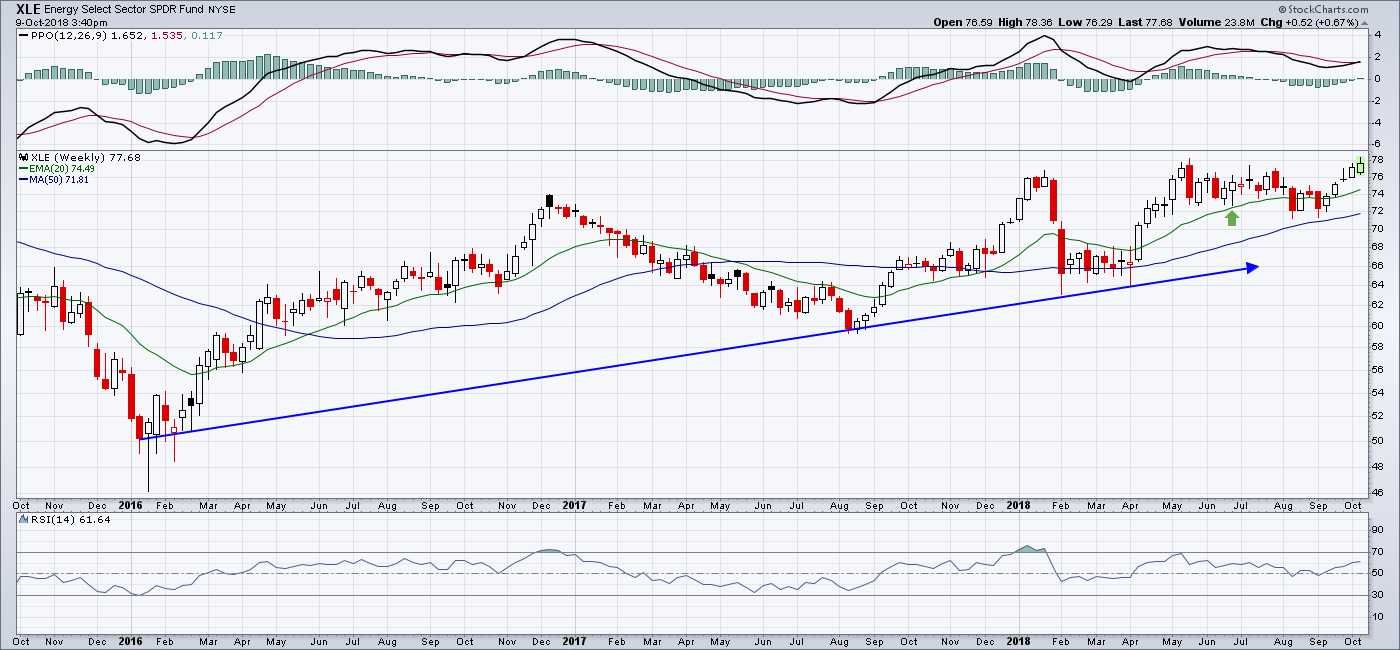Click the 2017 label on price panel axis
Viewport: 1400px width, 650px height.
click(572, 506)
